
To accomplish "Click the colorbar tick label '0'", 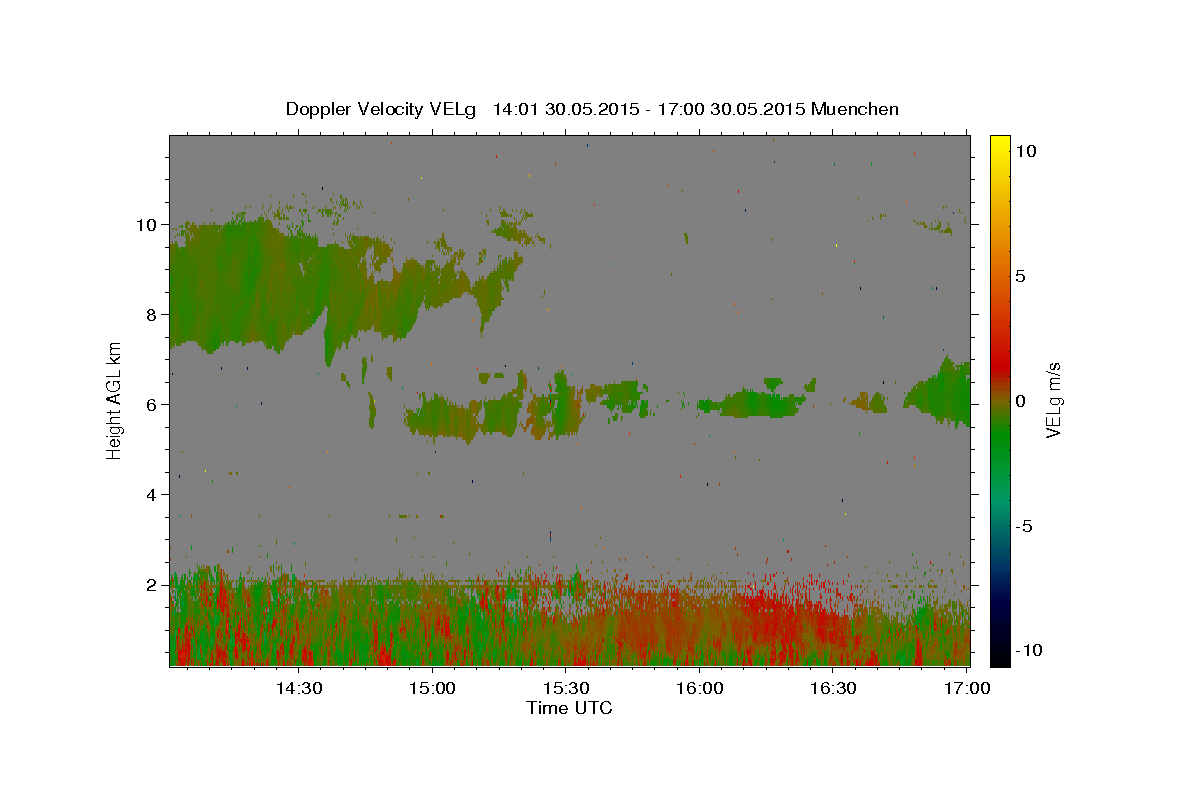I will [x=1020, y=401].
